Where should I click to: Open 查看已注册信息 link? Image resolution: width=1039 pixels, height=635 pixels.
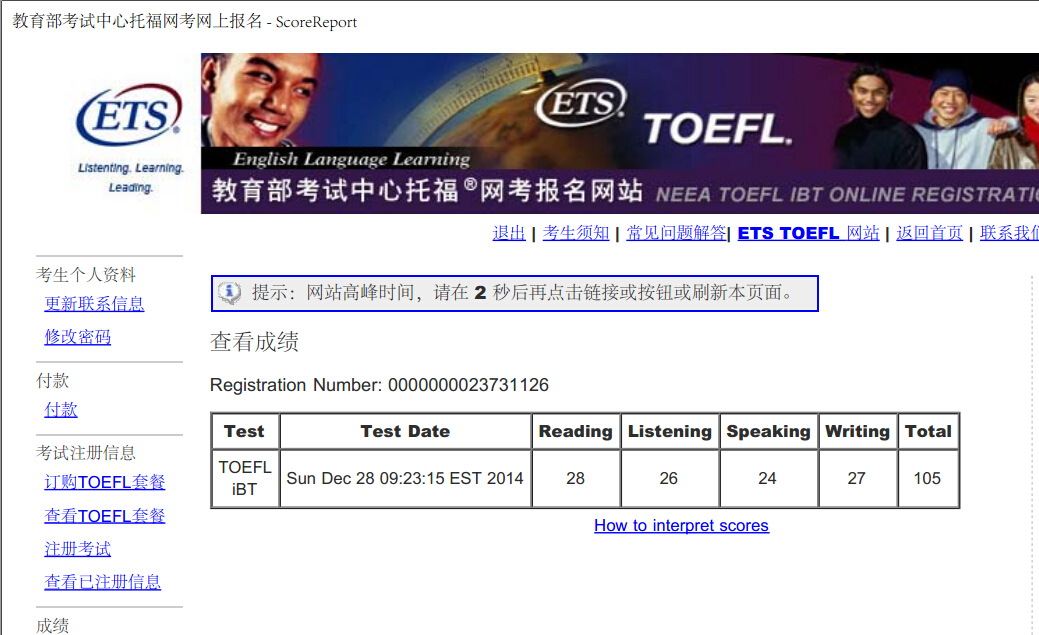pyautogui.click(x=103, y=582)
